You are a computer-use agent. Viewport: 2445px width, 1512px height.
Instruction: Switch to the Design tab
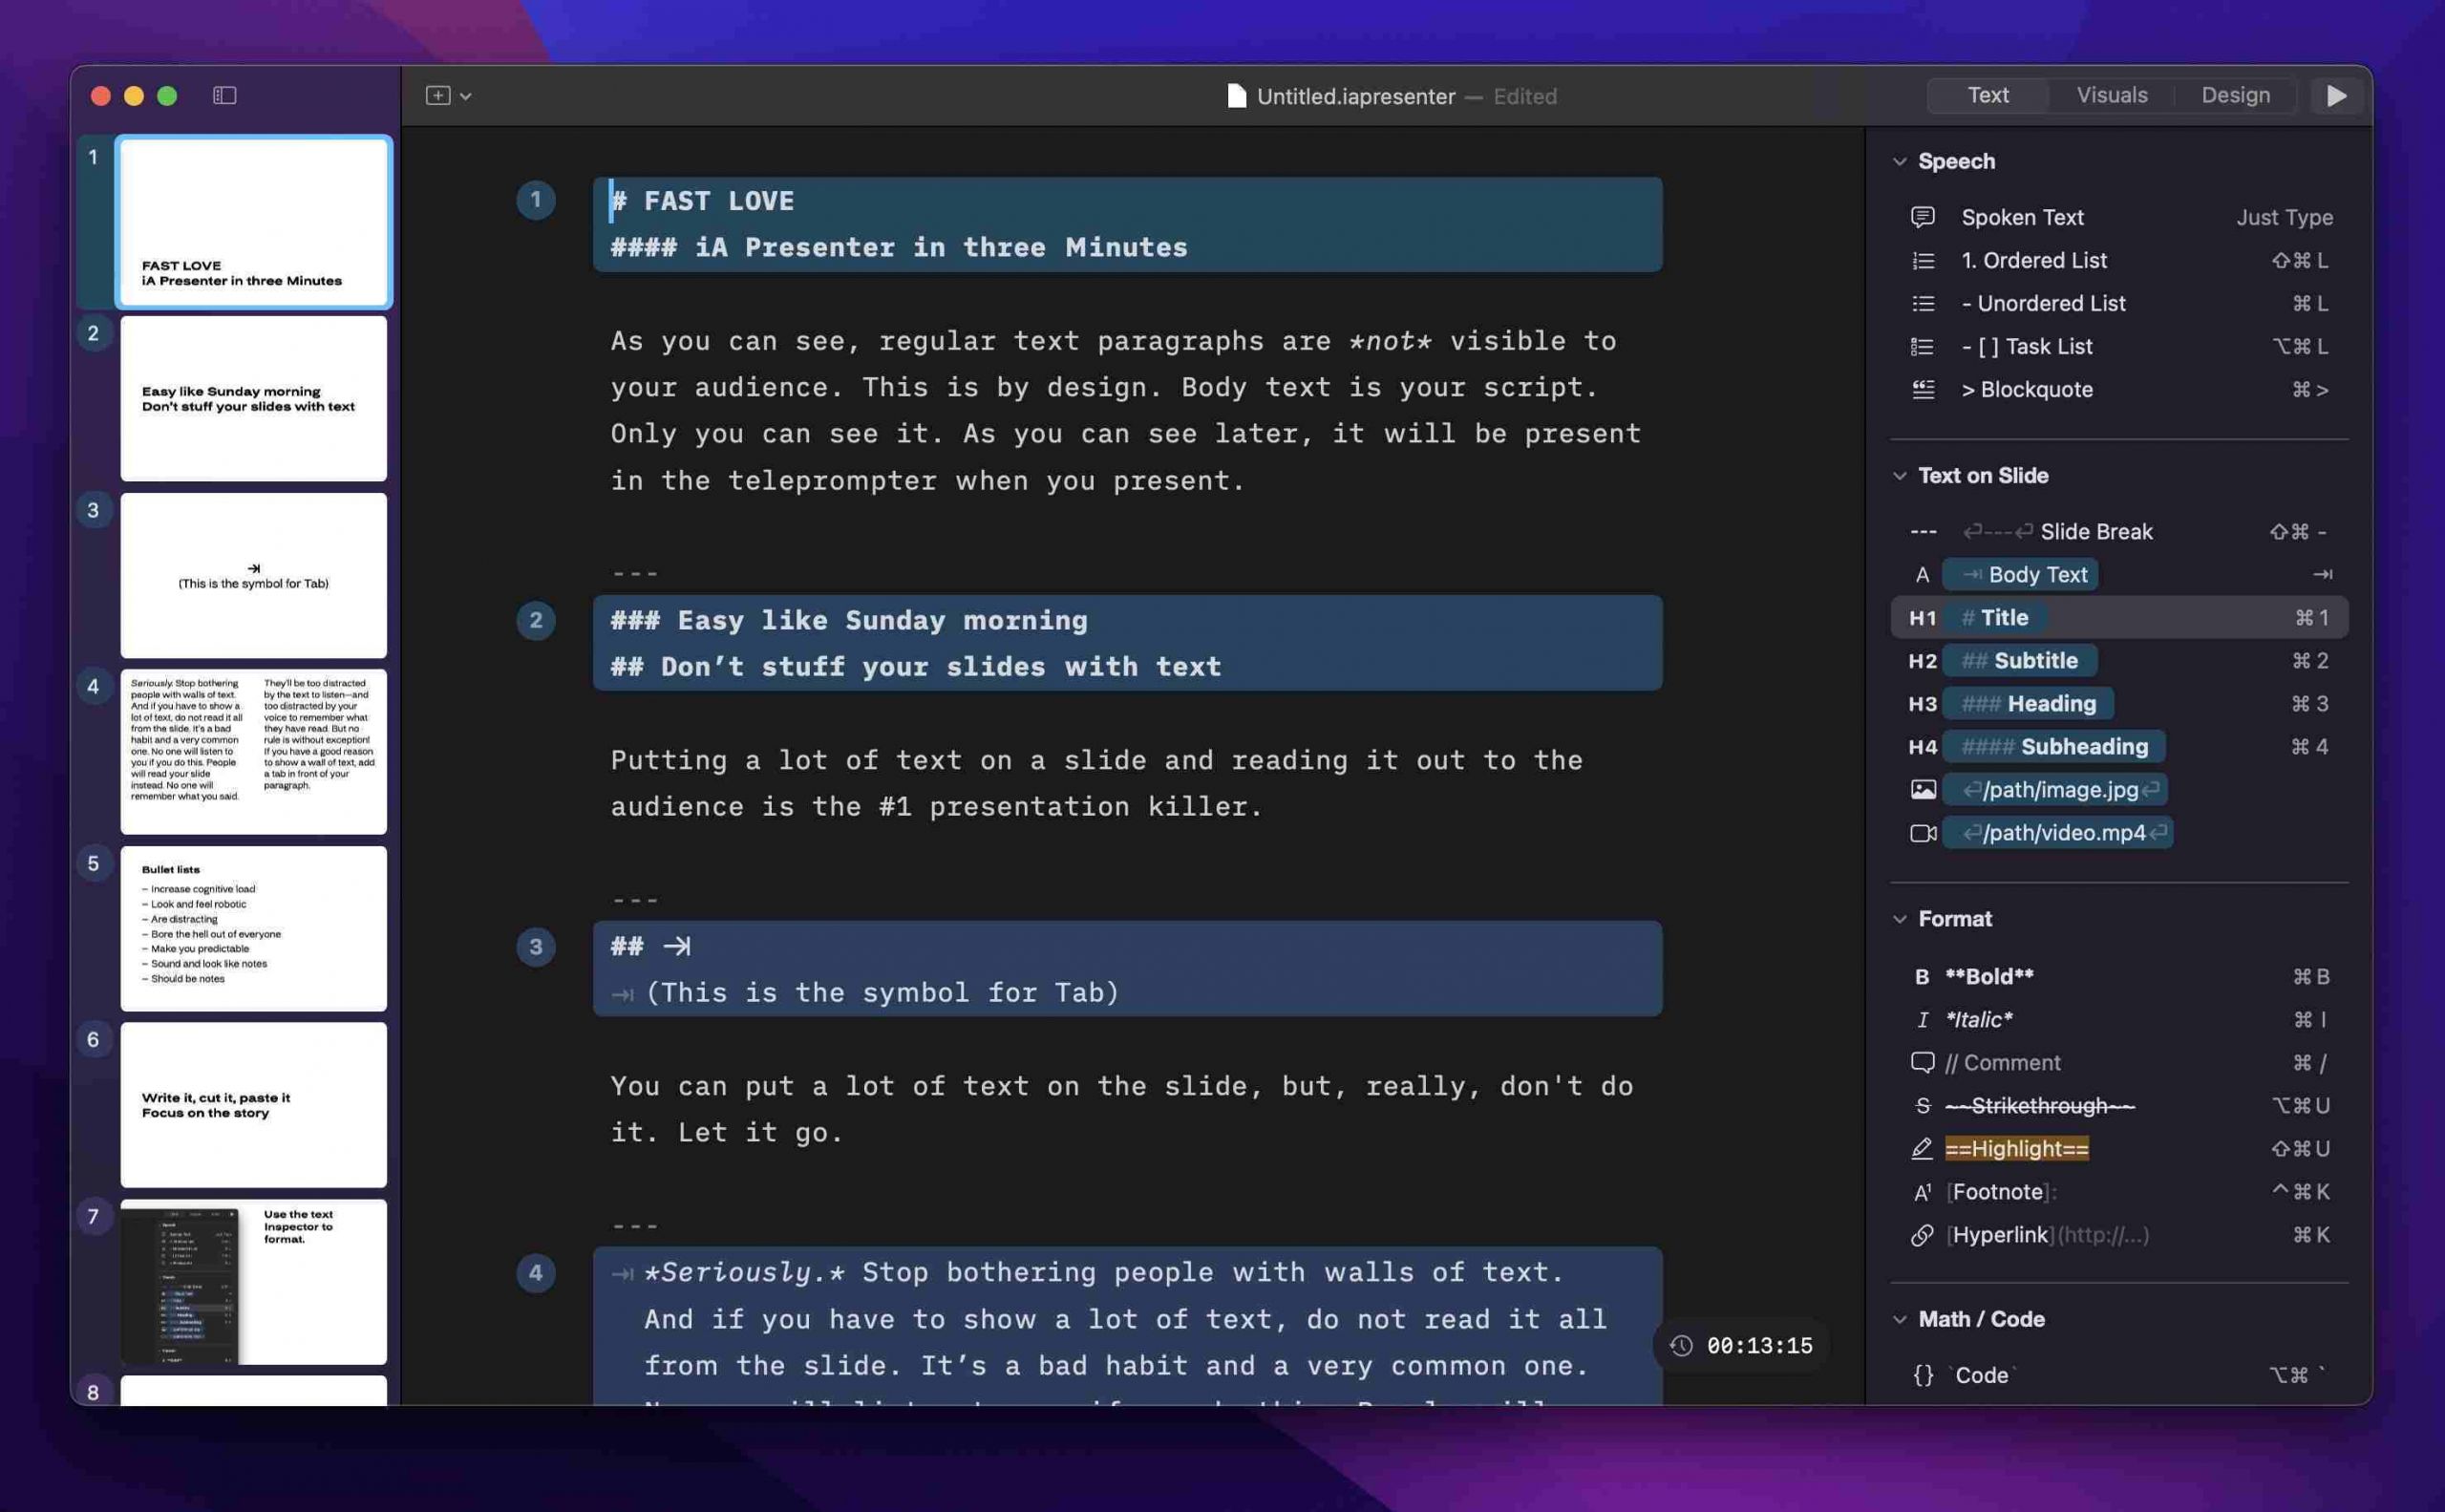[2235, 95]
